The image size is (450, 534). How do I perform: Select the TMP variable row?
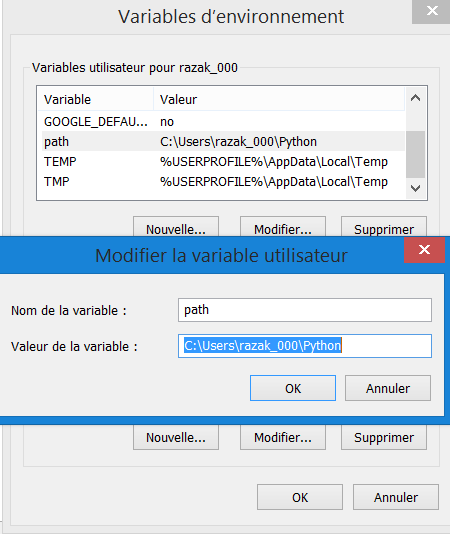pos(223,182)
